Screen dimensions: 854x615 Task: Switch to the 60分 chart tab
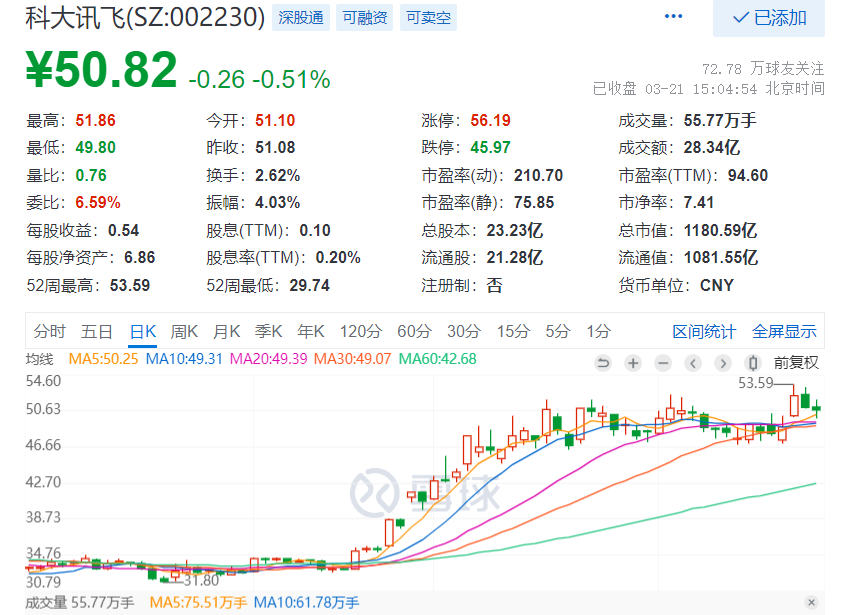[x=414, y=331]
